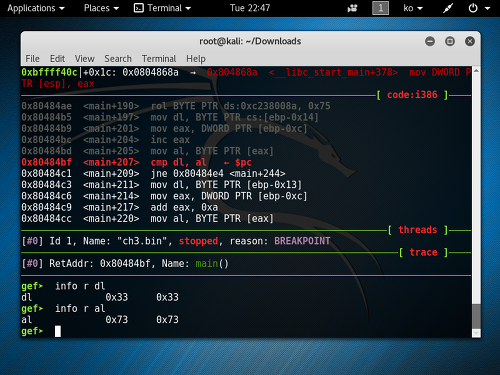This screenshot has height=375, width=500.
Task: Click the first 0x73 value for al
Action: (x=117, y=320)
